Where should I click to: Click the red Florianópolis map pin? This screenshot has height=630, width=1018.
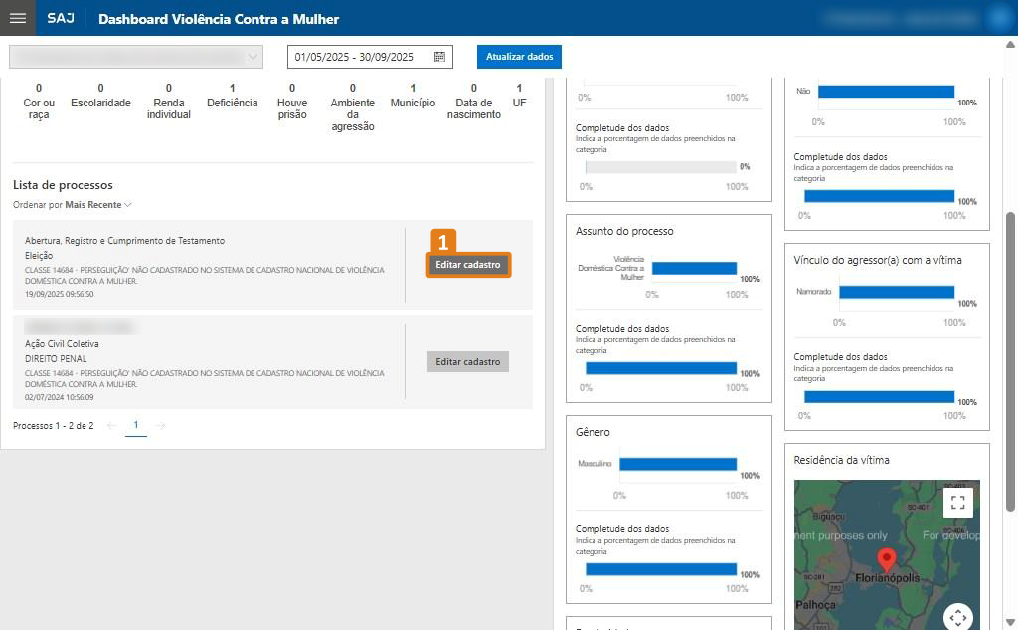point(884,559)
